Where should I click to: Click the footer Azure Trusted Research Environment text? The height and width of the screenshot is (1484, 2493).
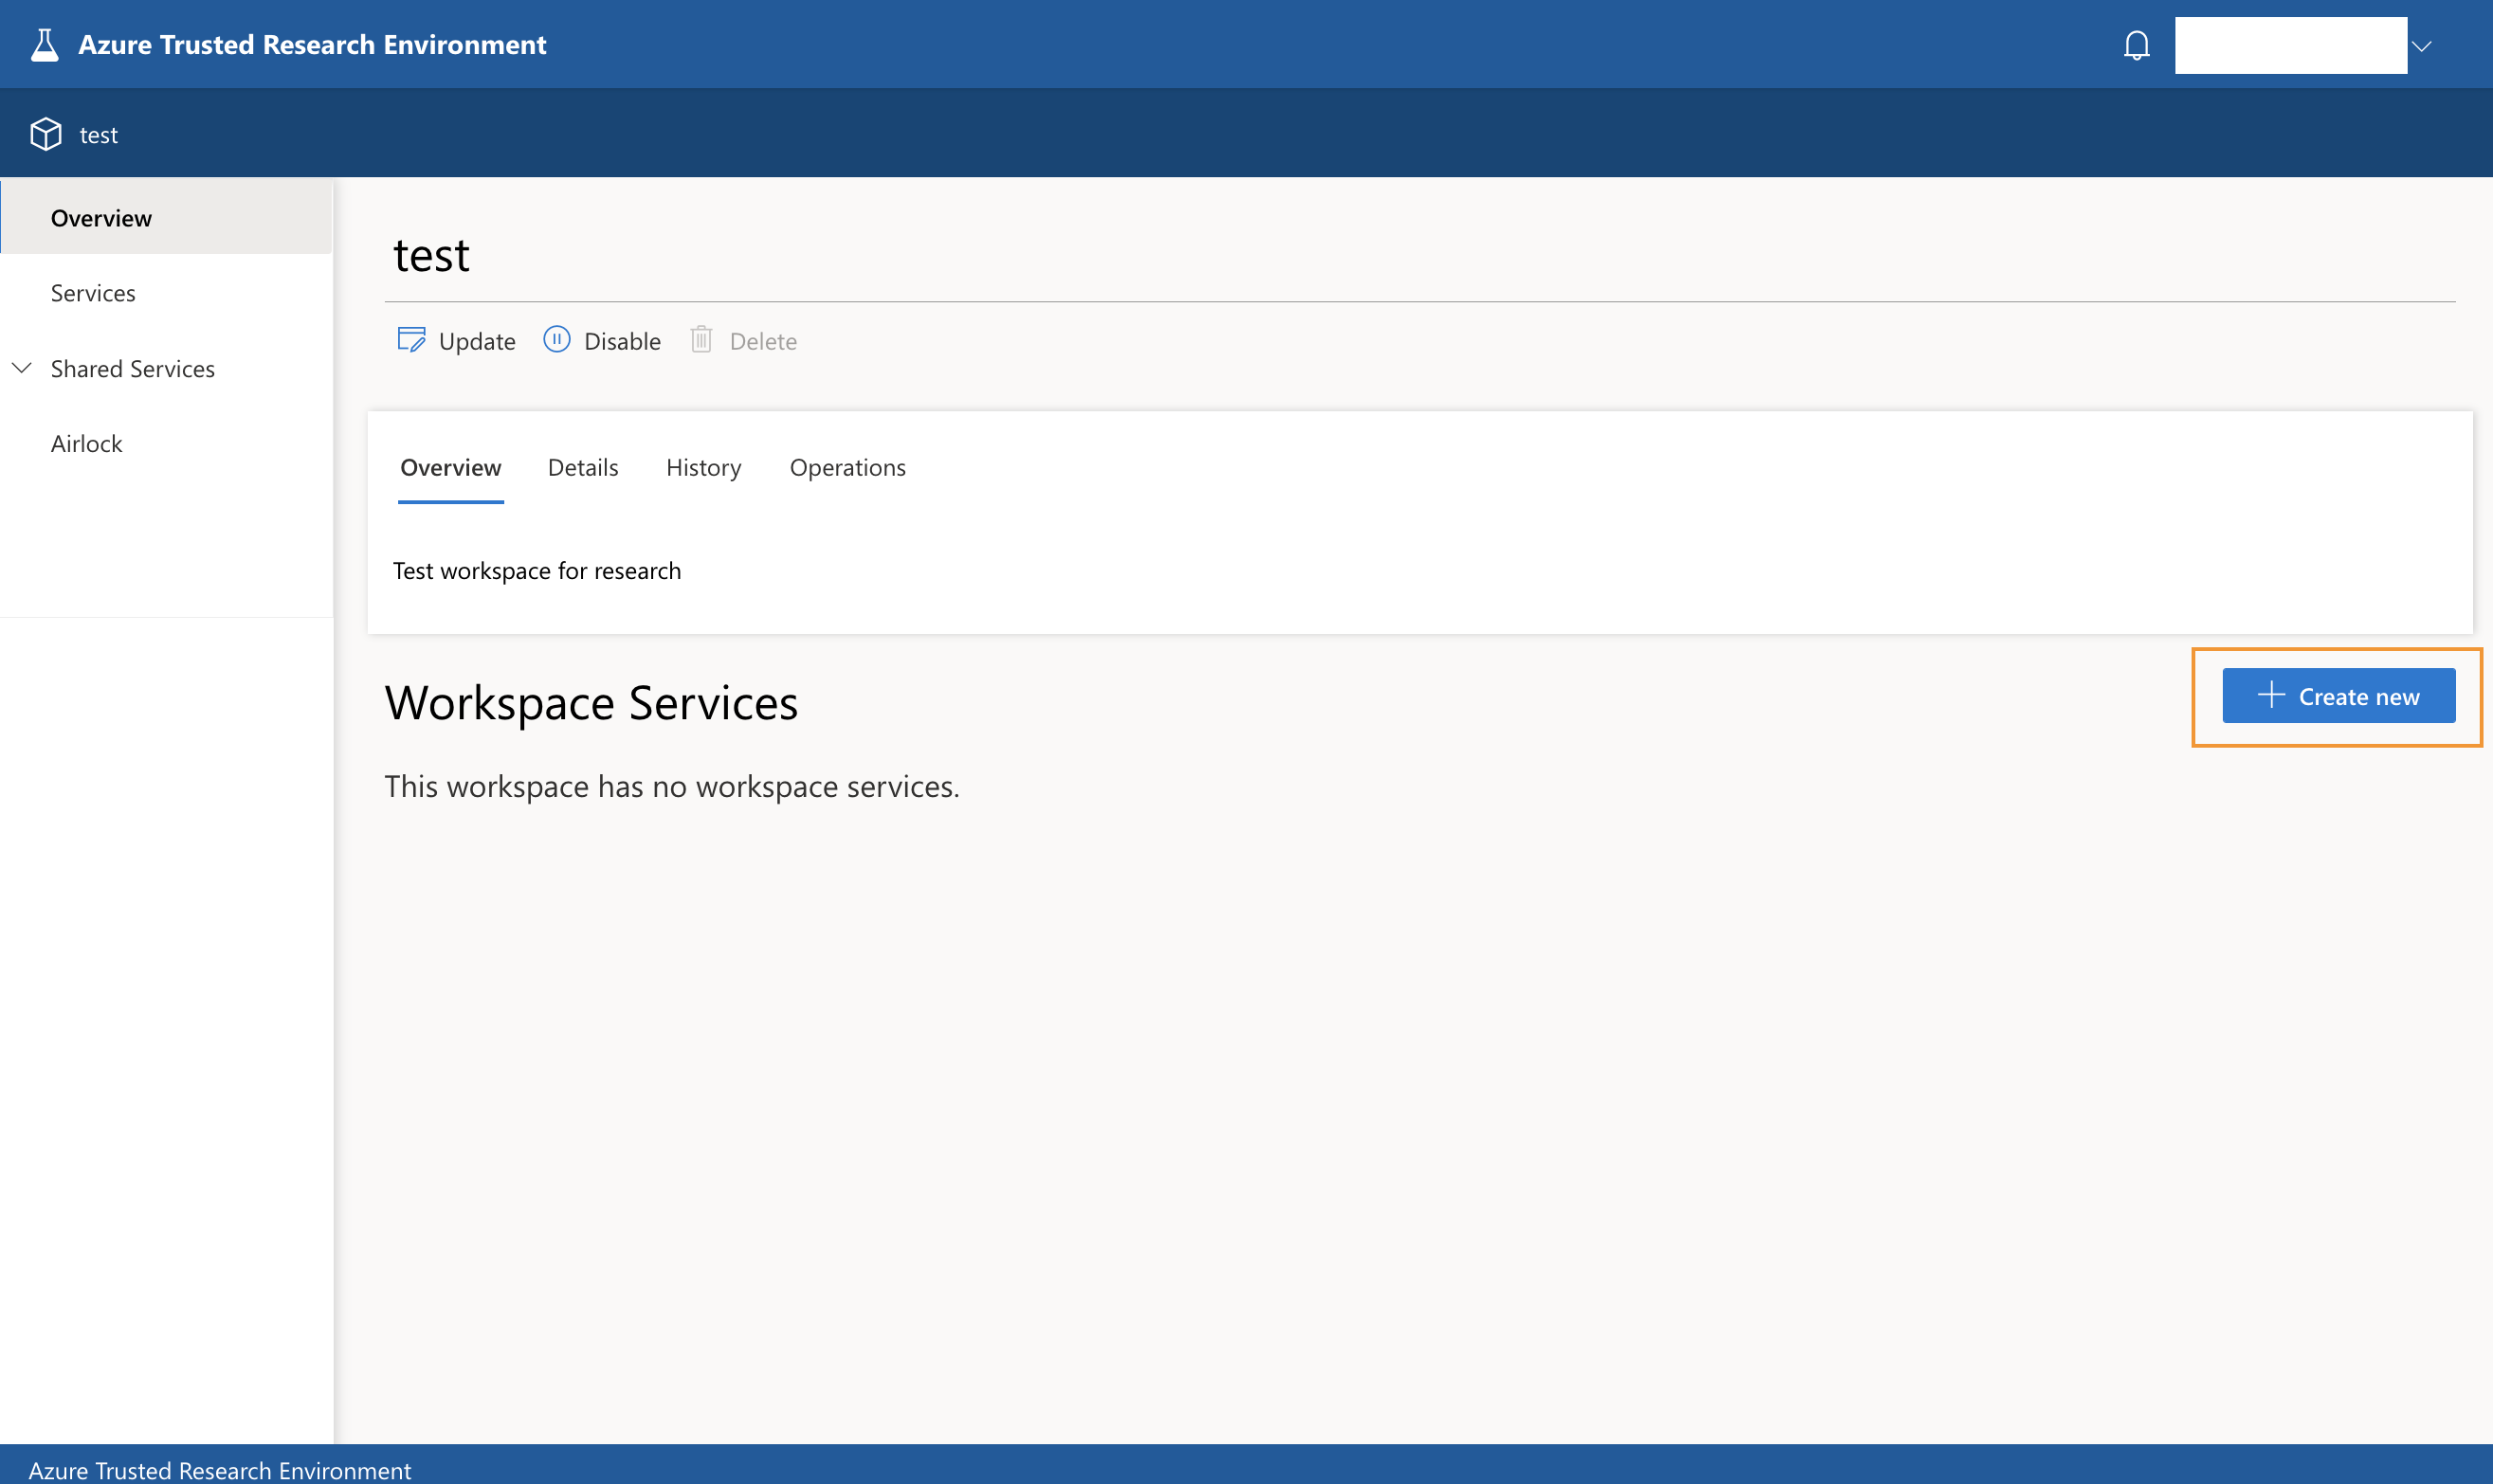[x=220, y=1469]
